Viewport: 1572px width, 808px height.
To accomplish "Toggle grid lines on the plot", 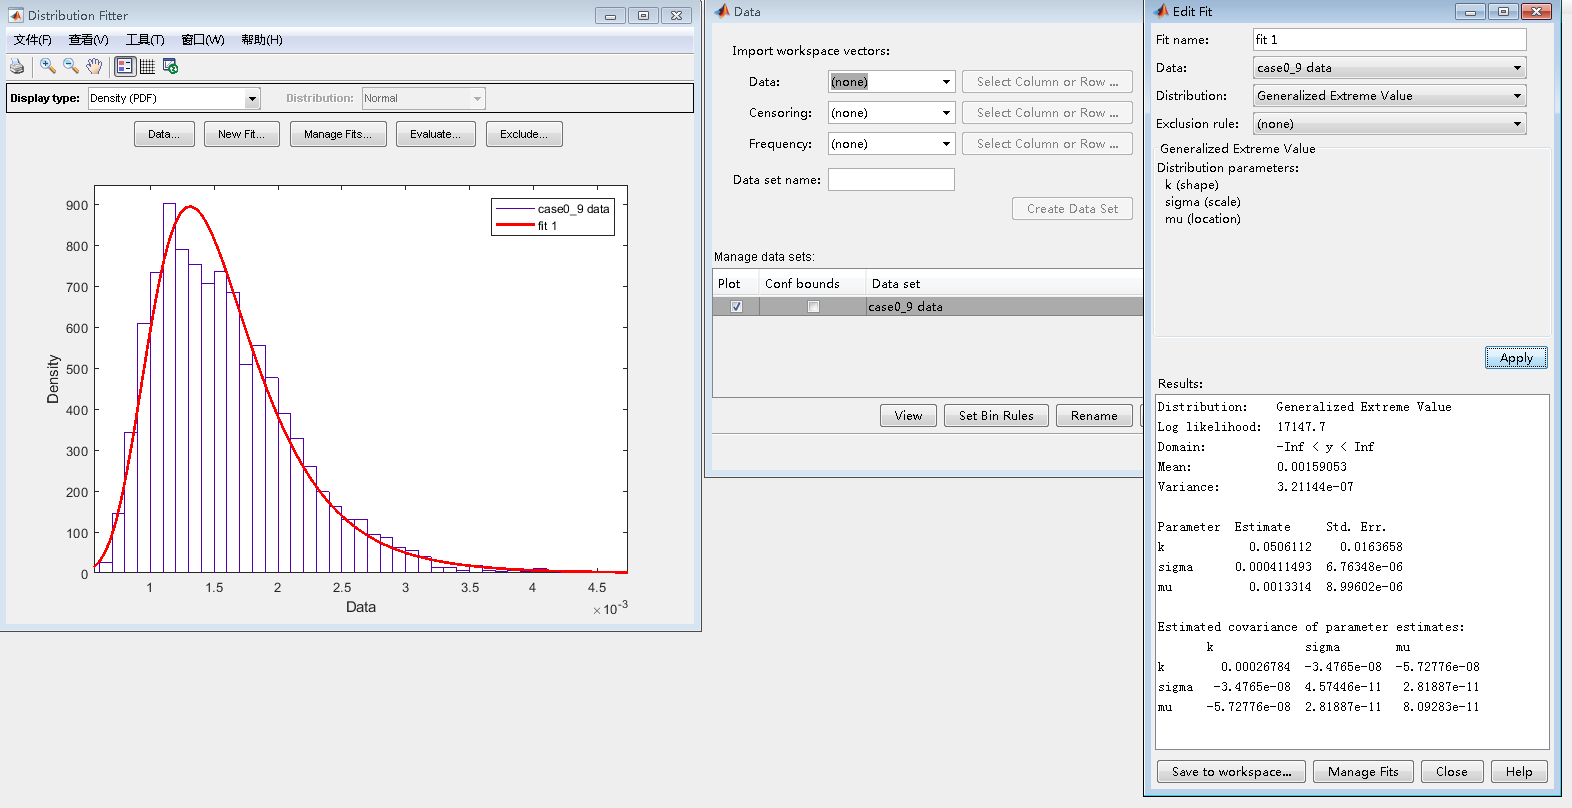I will [x=147, y=66].
